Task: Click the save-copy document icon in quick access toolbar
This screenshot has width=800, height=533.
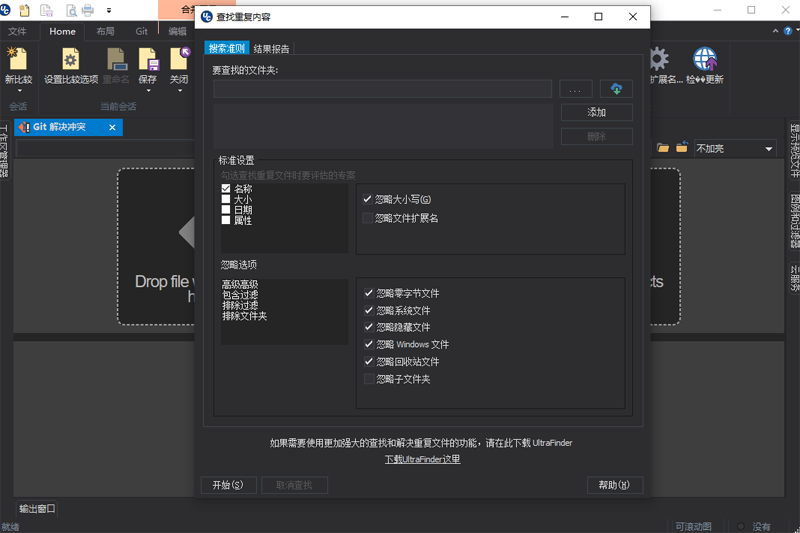Action: [x=46, y=10]
